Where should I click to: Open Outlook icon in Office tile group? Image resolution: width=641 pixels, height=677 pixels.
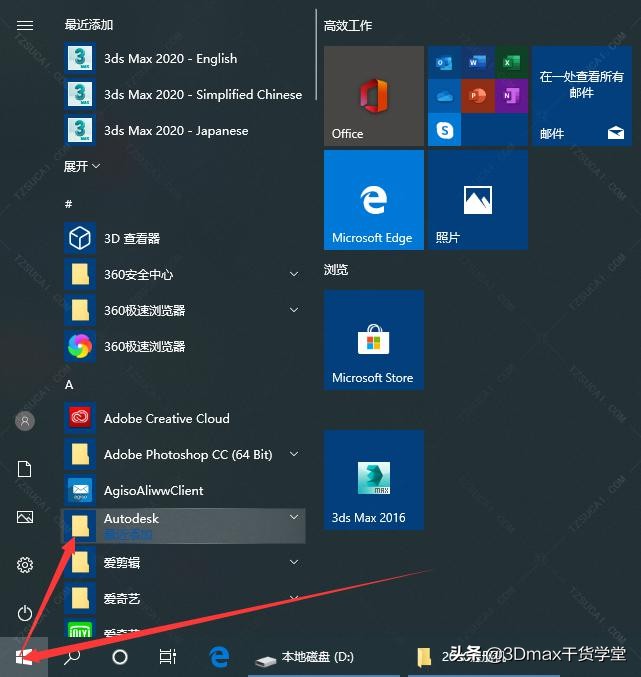444,63
